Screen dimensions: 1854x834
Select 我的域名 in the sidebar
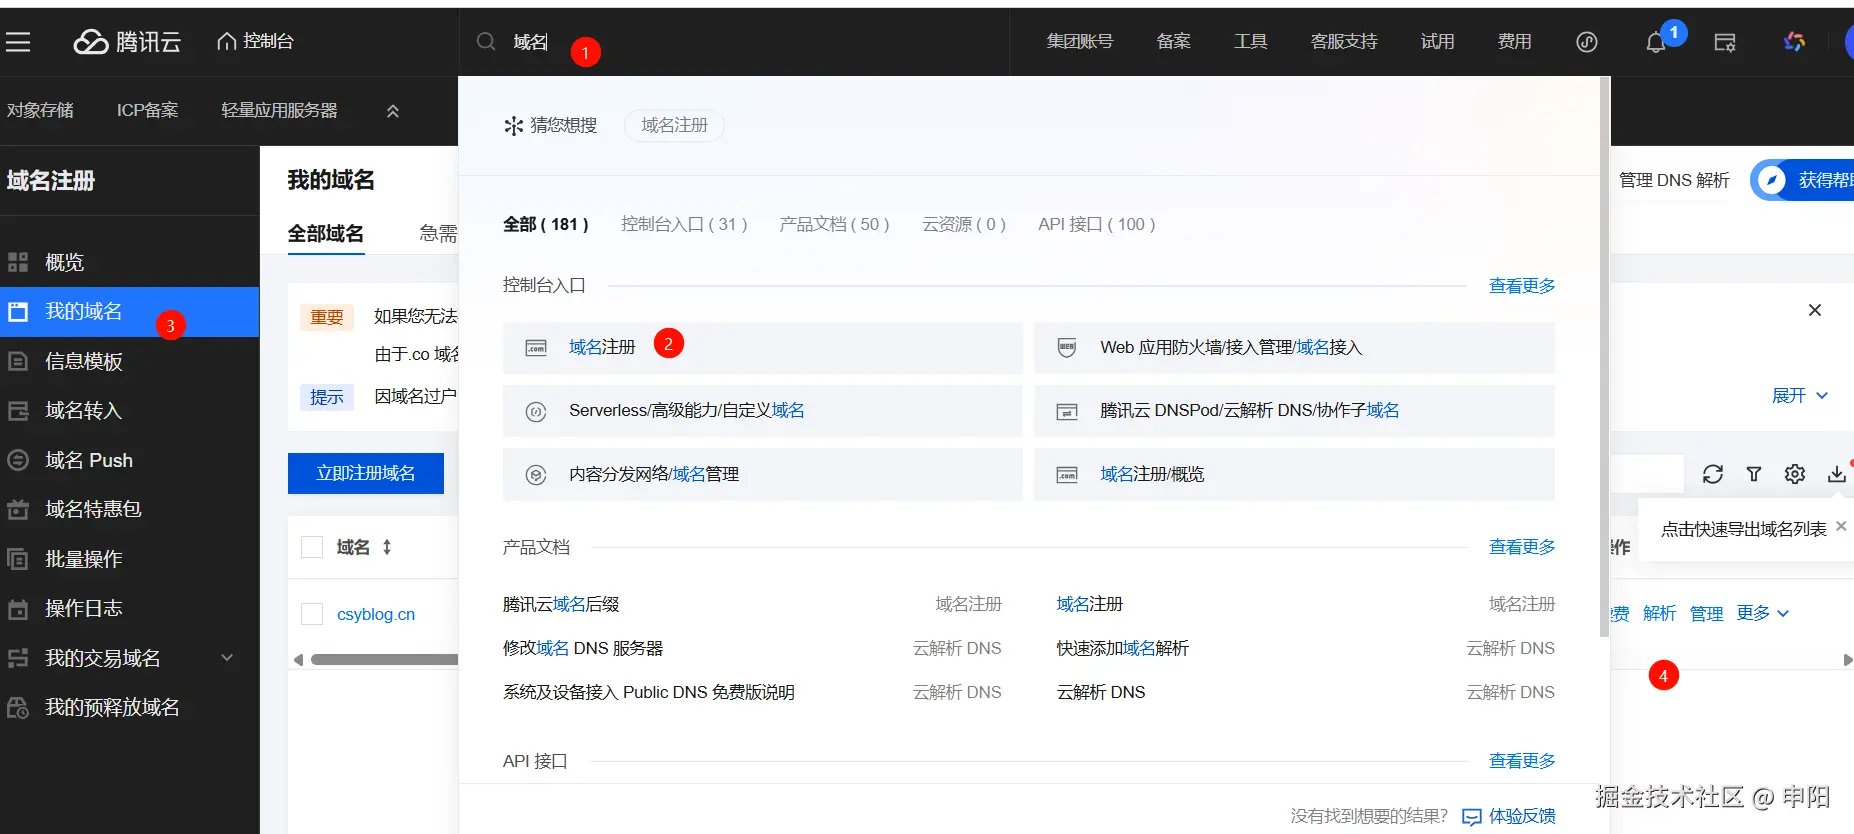[x=130, y=312]
